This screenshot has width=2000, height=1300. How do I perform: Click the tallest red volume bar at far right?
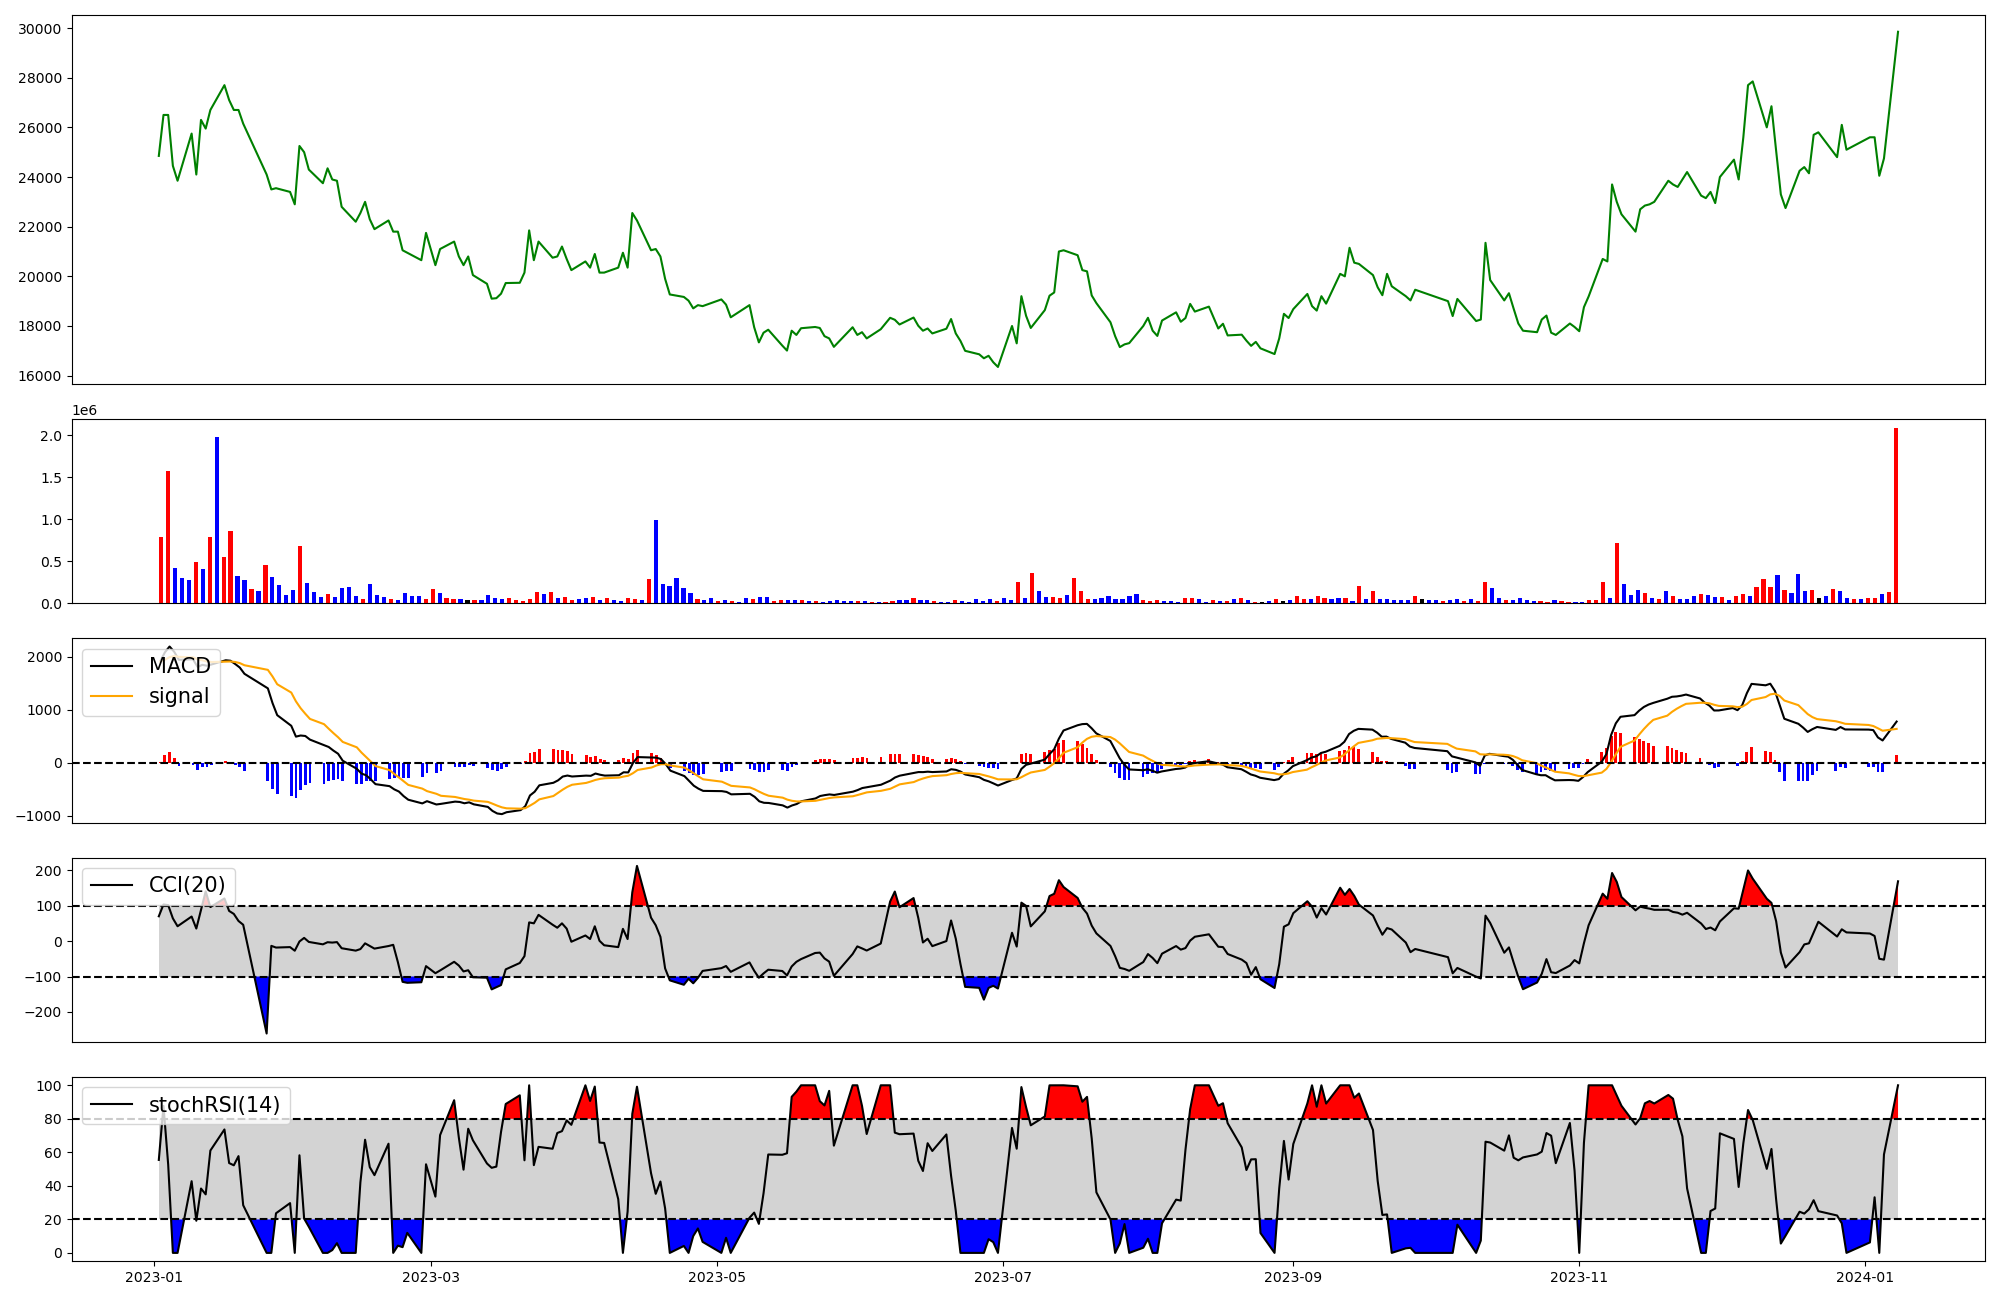click(x=1895, y=515)
